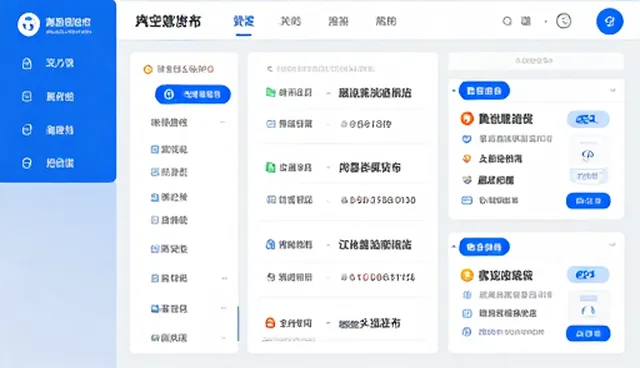Collapse the first right card using its small left triangle
The image size is (640, 368).
click(x=453, y=91)
